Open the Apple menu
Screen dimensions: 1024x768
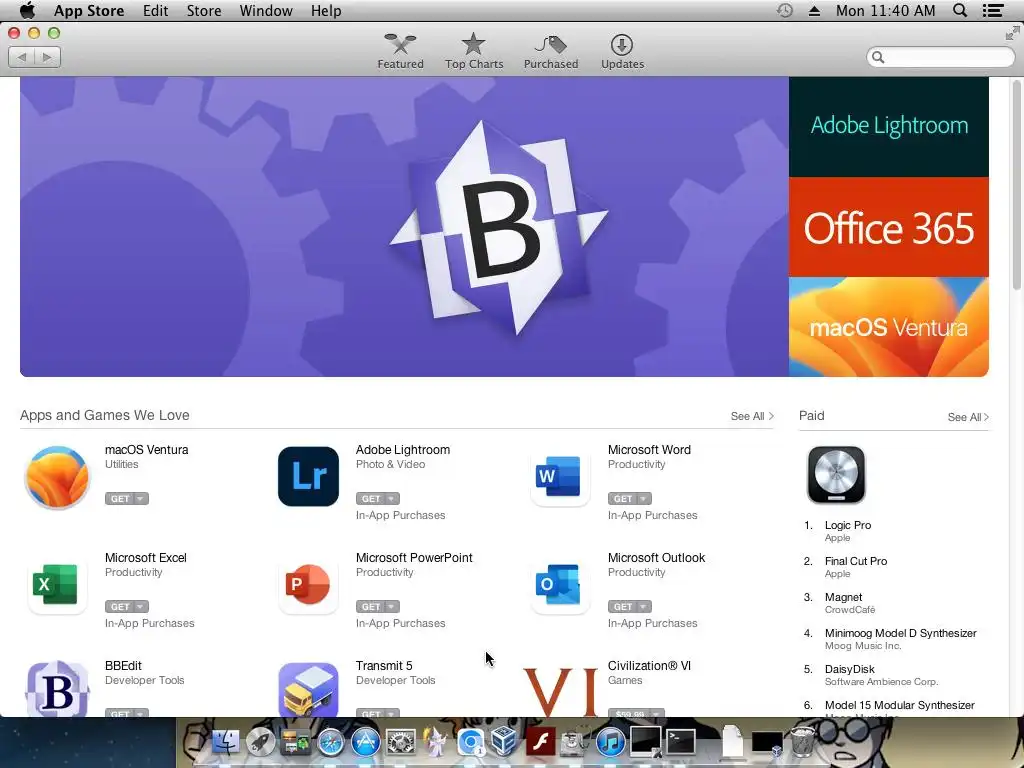pyautogui.click(x=27, y=10)
